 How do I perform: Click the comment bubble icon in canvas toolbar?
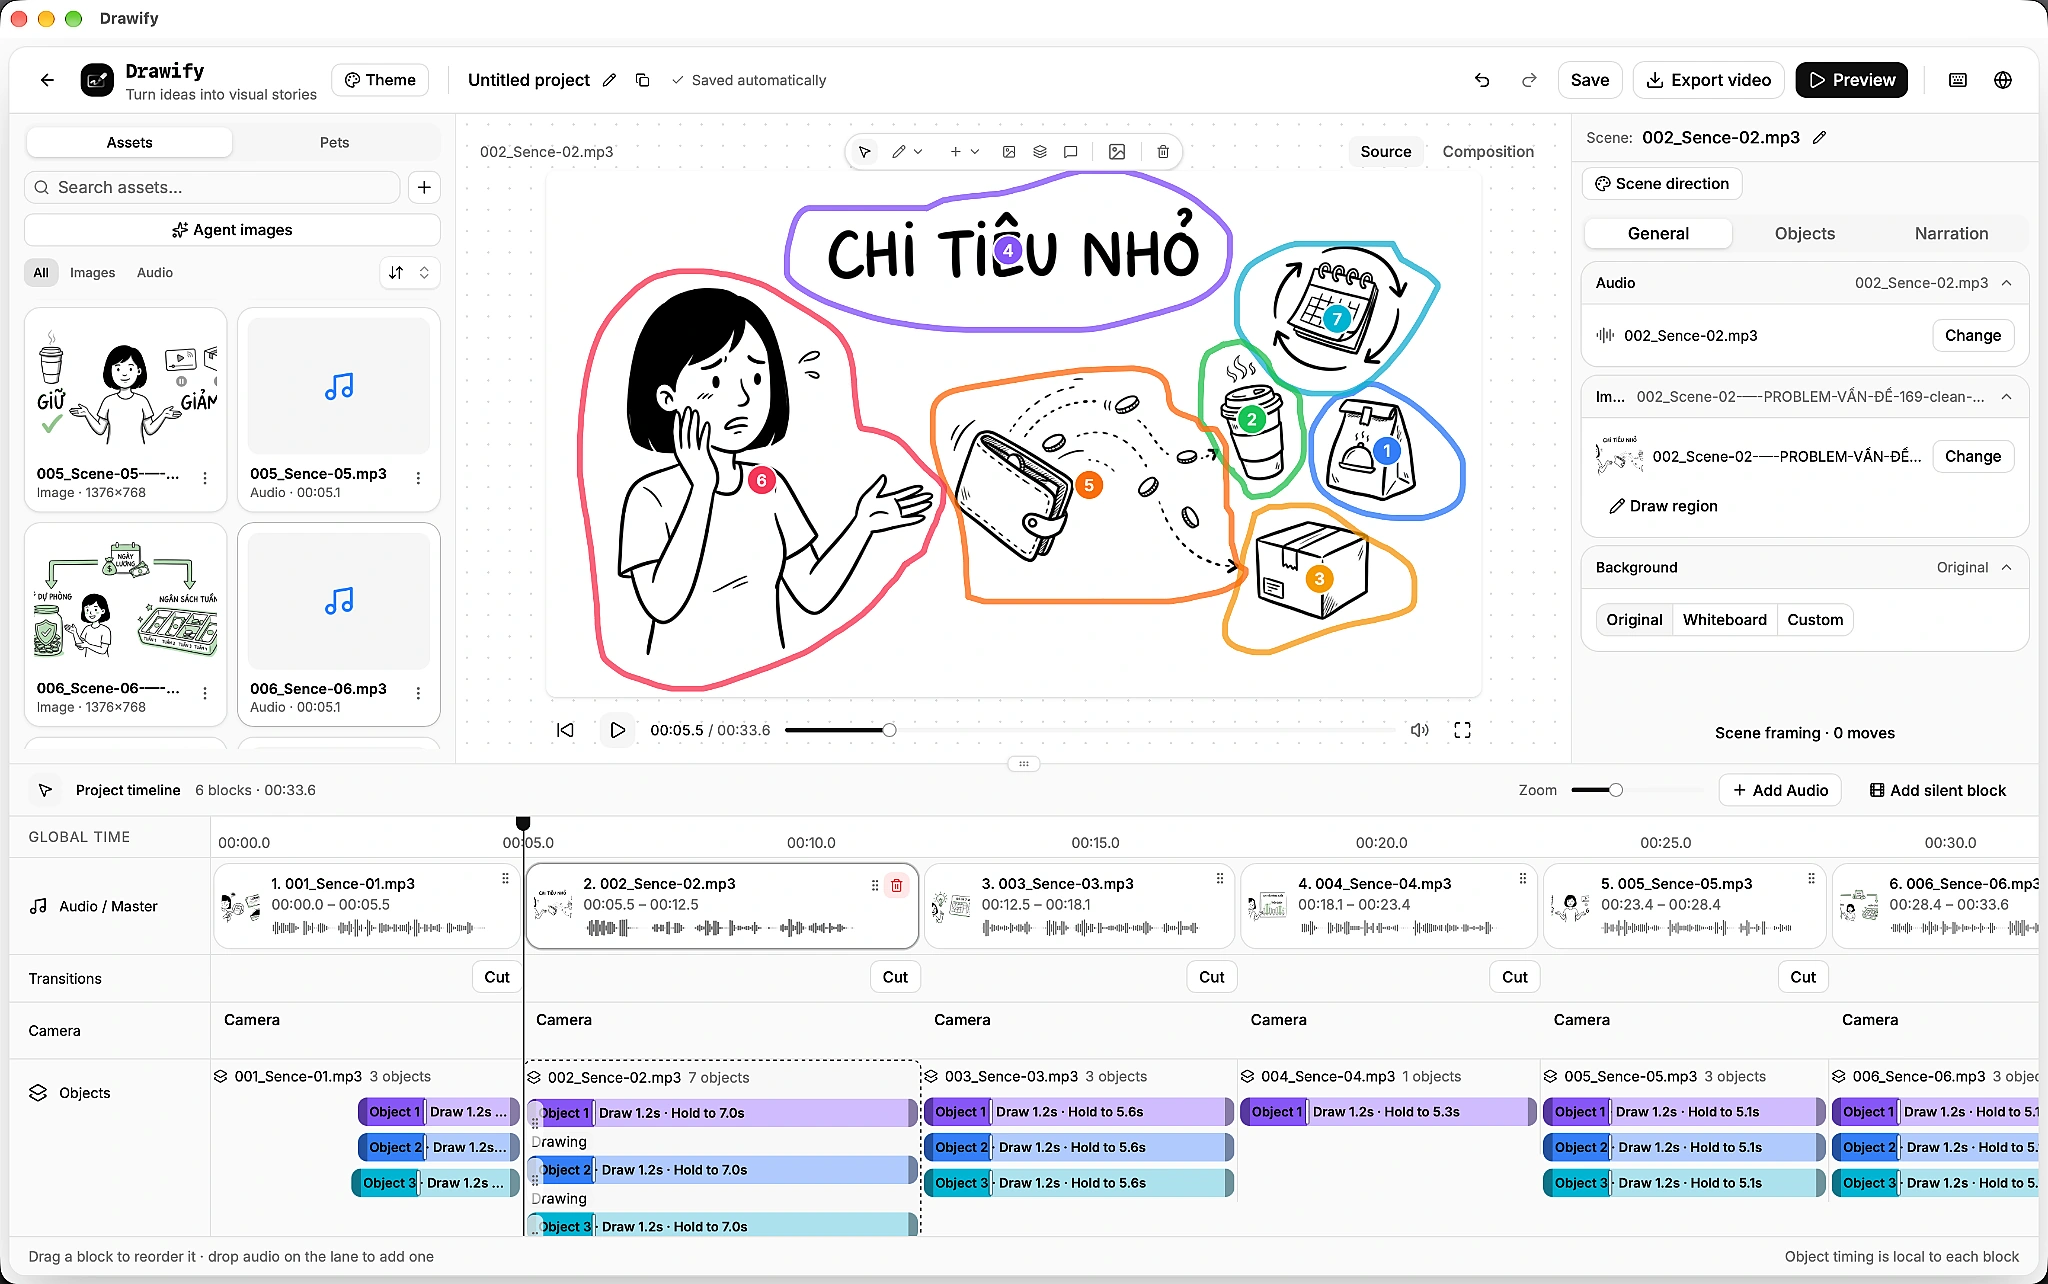tap(1070, 152)
